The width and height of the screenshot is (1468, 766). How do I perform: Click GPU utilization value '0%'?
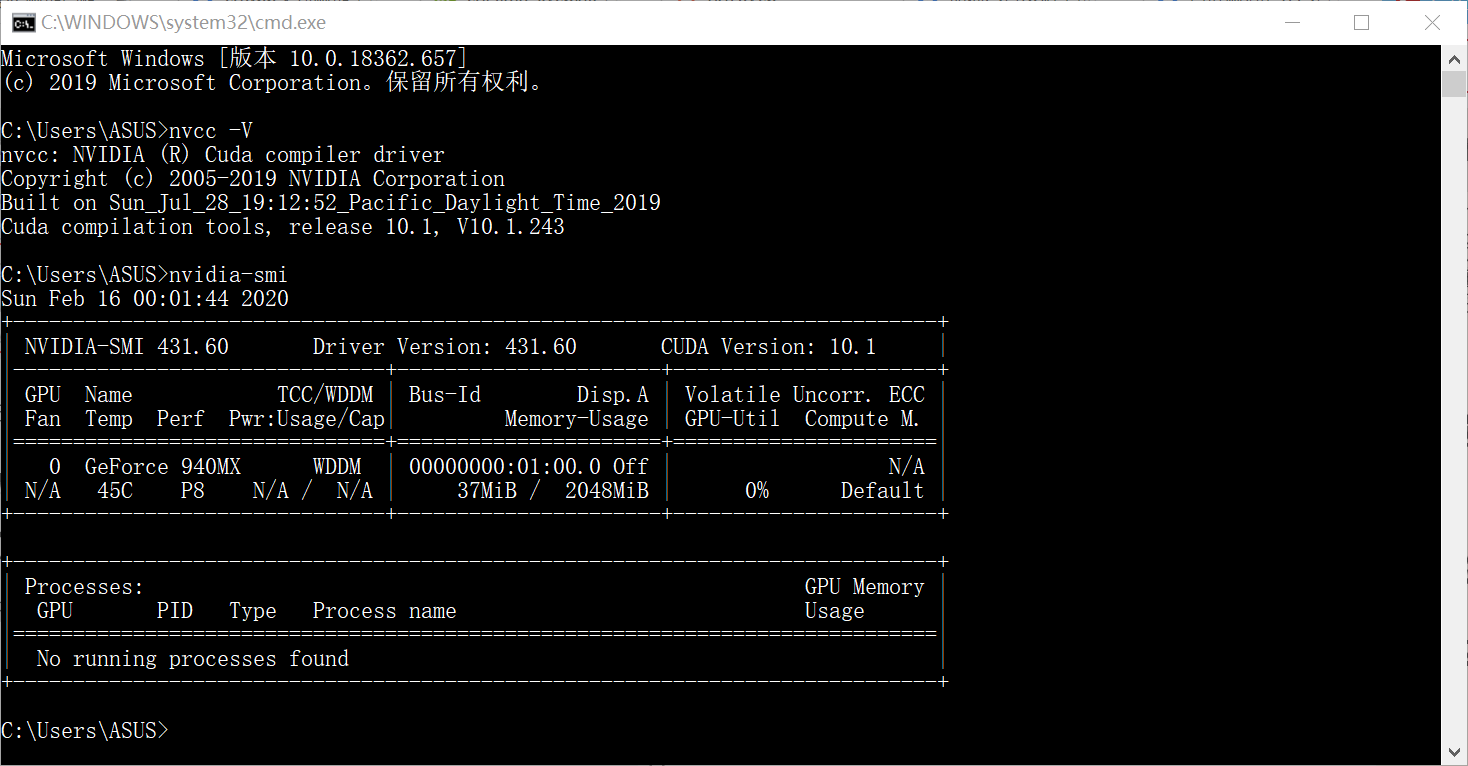pyautogui.click(x=757, y=491)
